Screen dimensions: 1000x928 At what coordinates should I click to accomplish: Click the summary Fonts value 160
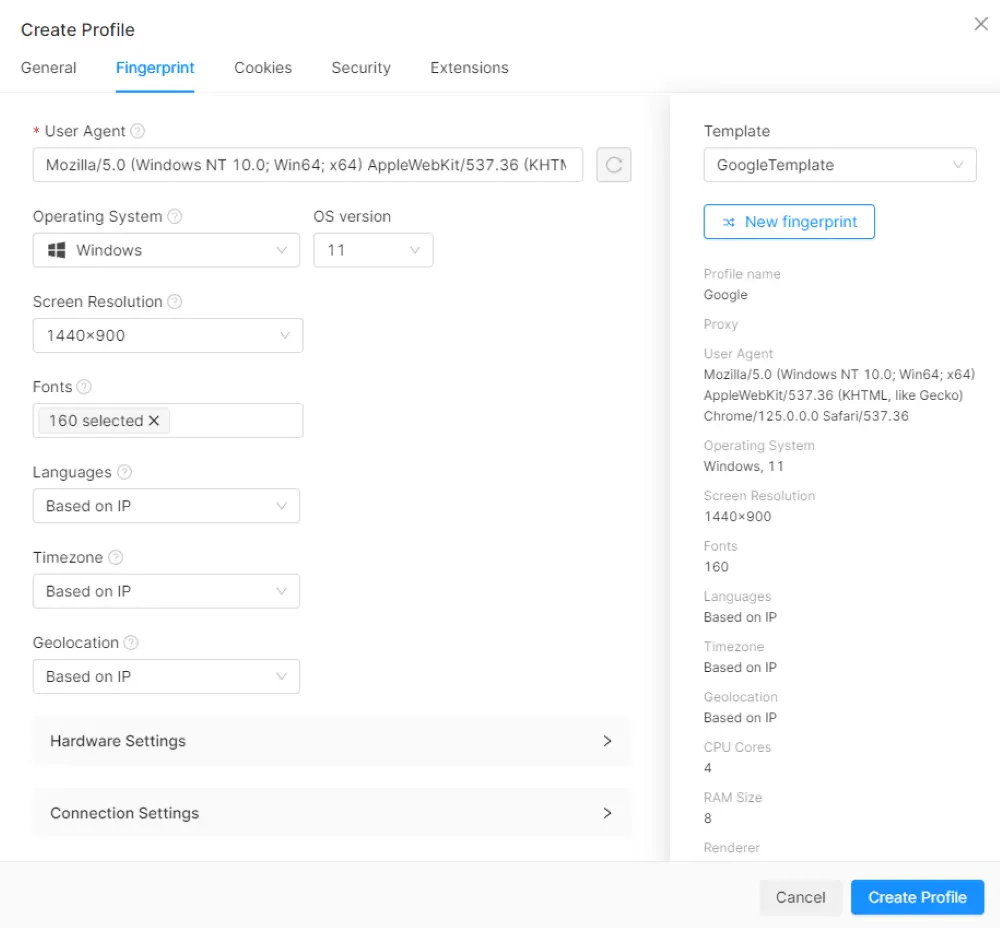tap(716, 567)
